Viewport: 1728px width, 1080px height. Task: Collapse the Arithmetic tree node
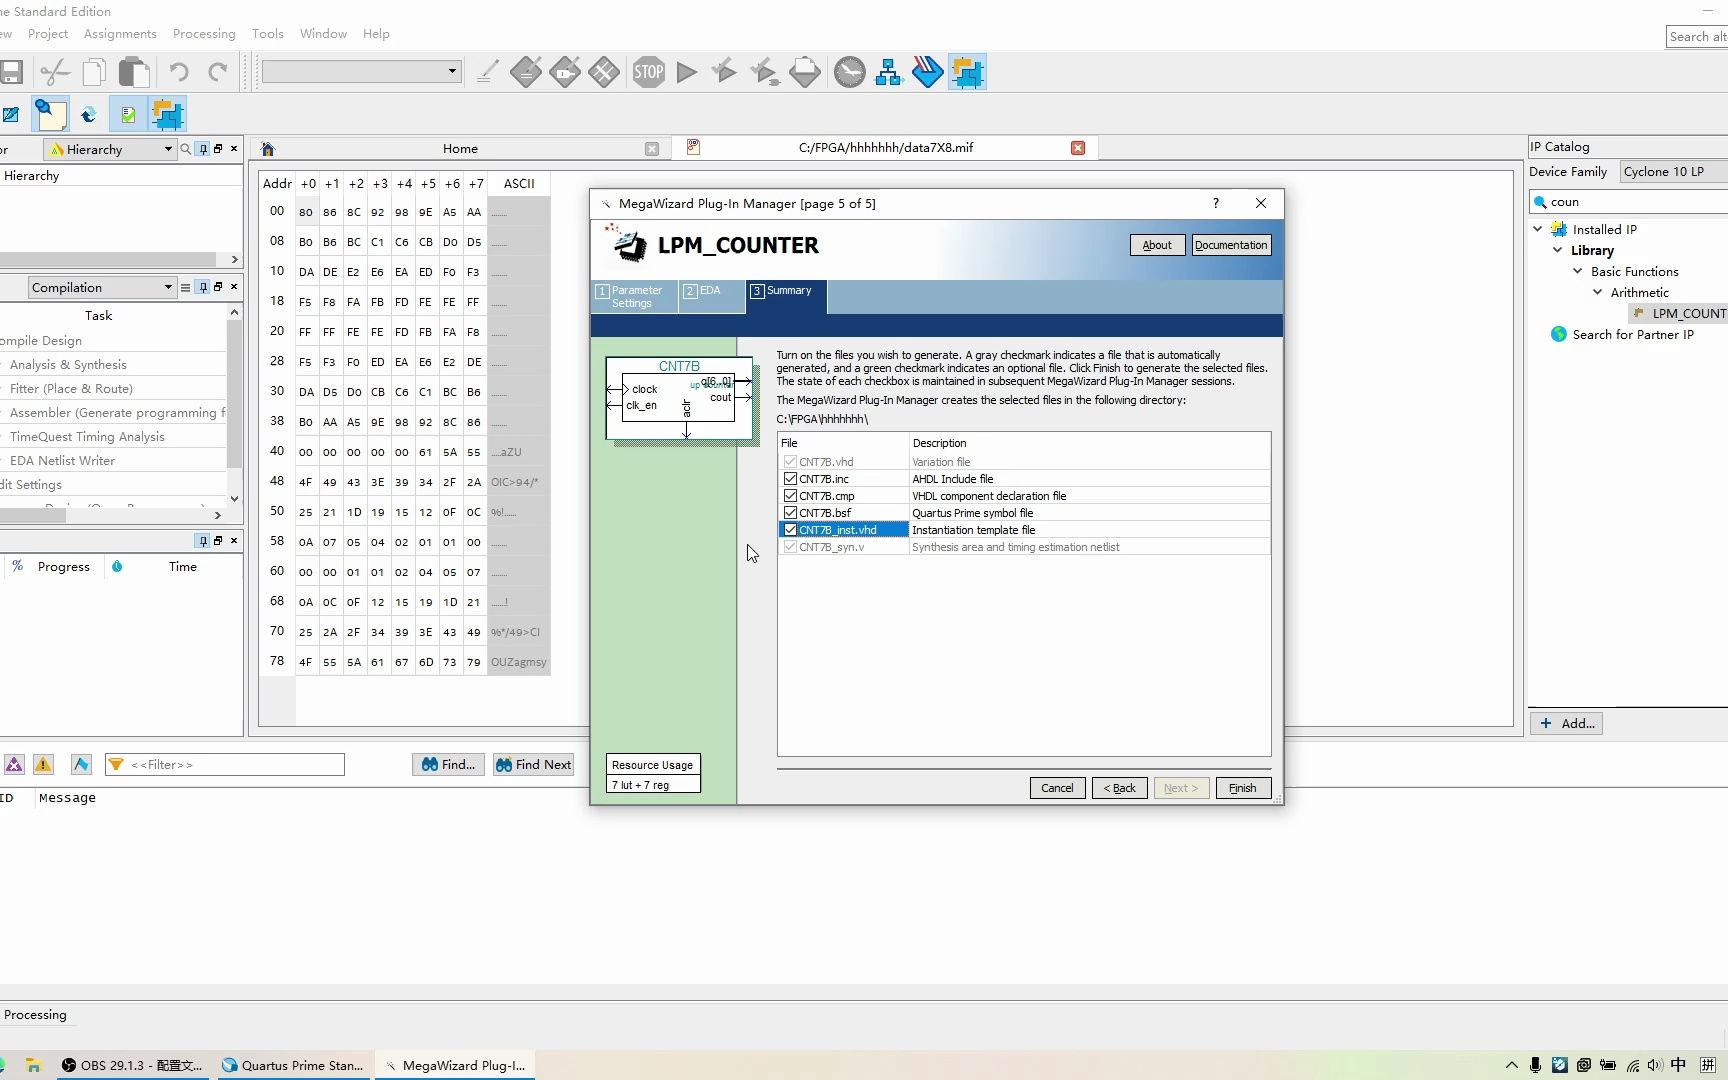click(1598, 292)
